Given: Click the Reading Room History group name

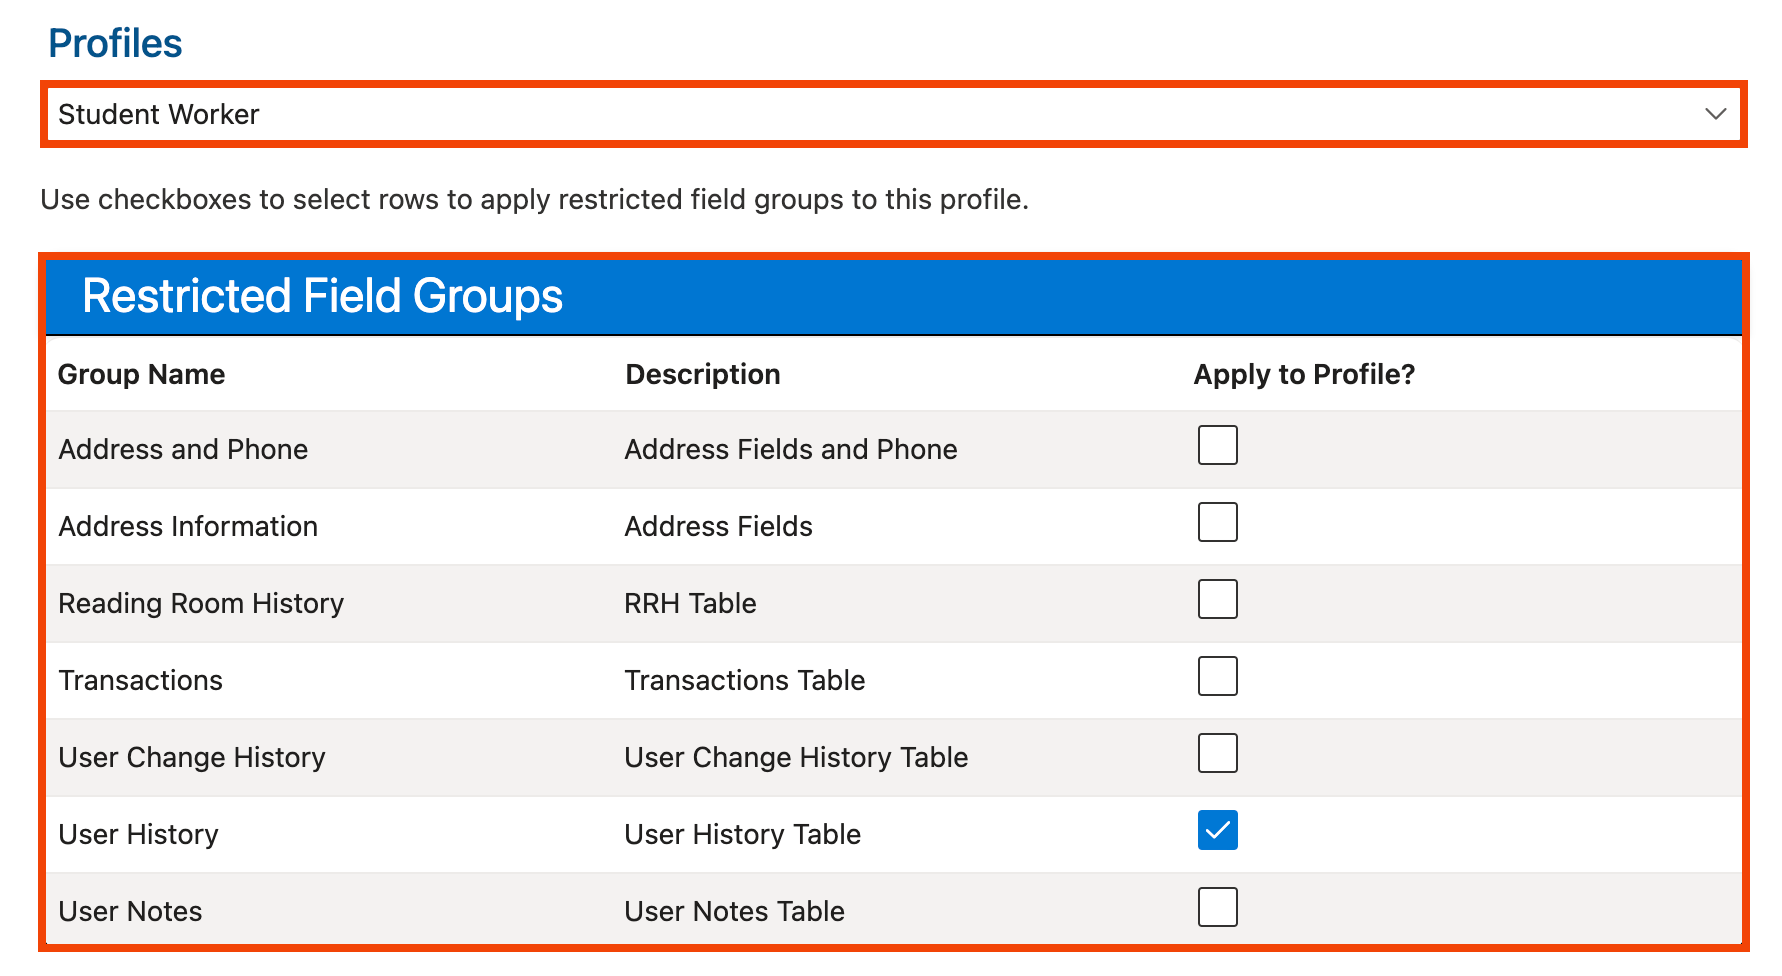Looking at the screenshot, I should tap(201, 604).
